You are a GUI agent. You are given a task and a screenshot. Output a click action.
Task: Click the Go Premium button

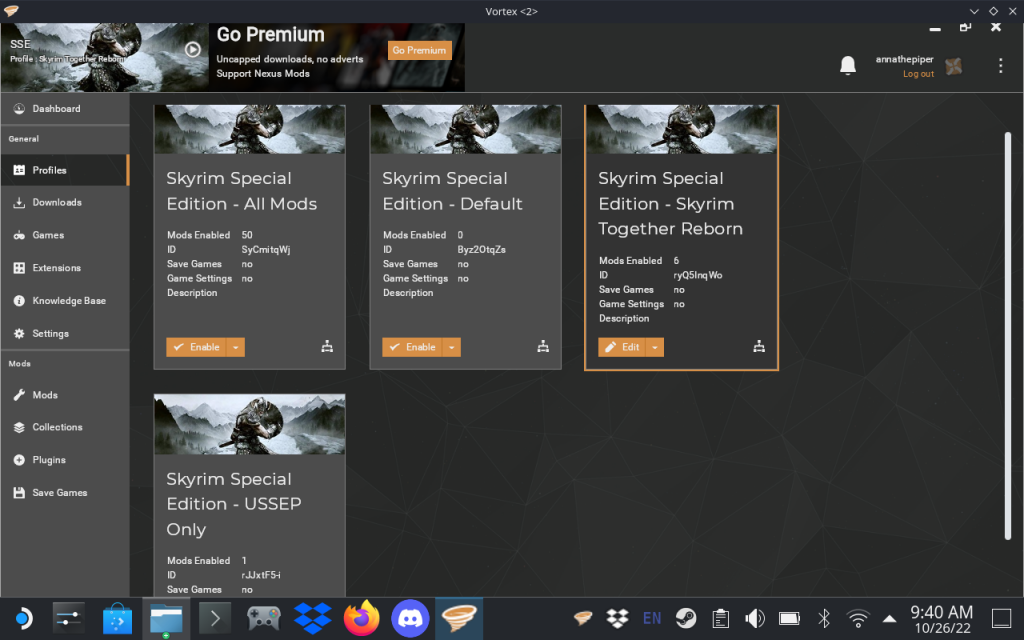pos(419,50)
